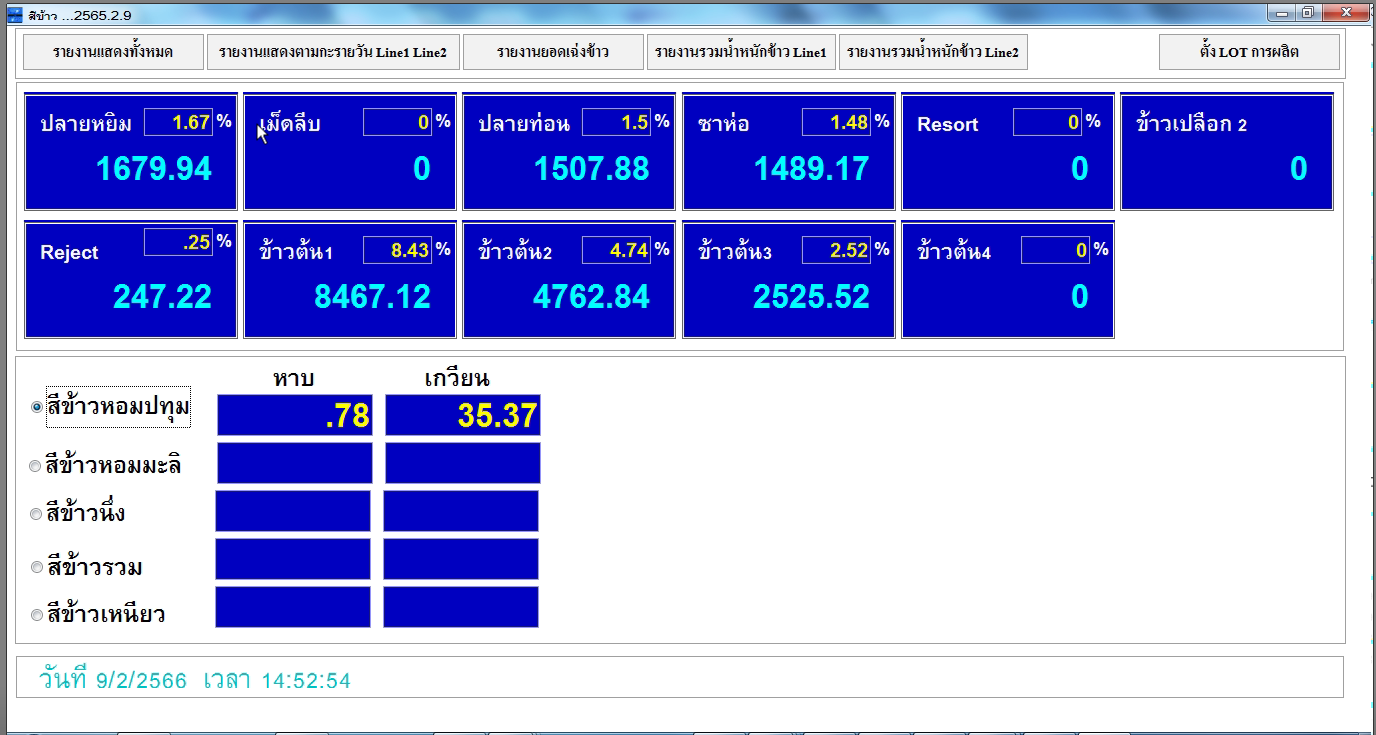Pick the สีข้าวเหนียว radio button

(37, 615)
